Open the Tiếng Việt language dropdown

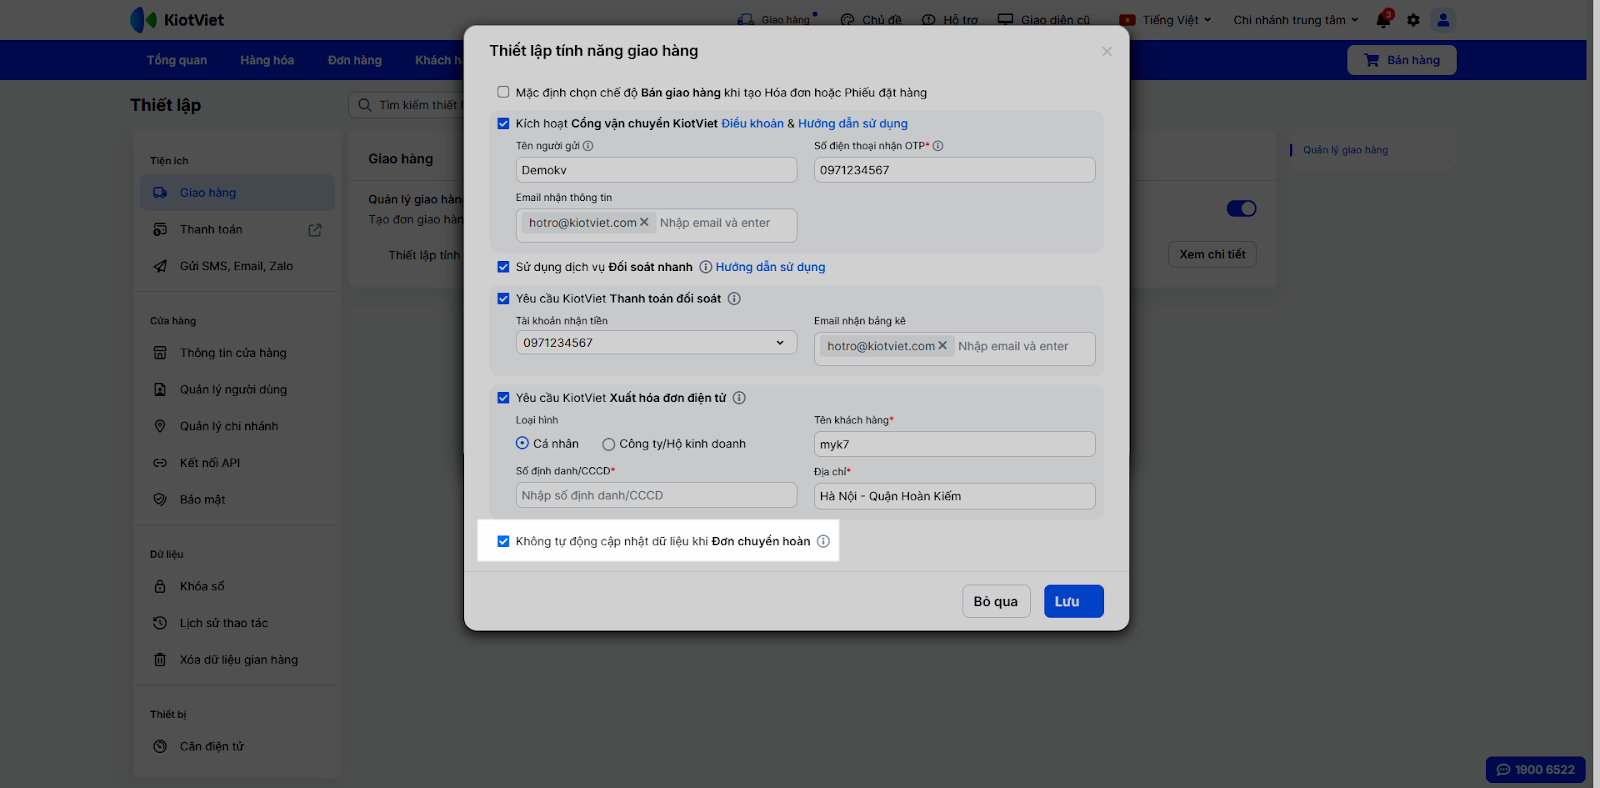tap(1166, 20)
